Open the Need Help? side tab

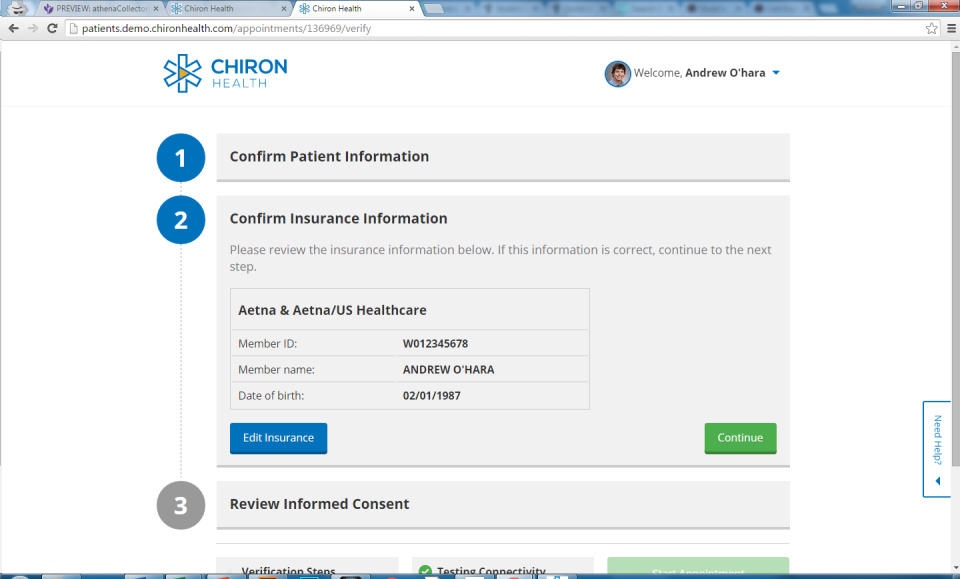[937, 449]
